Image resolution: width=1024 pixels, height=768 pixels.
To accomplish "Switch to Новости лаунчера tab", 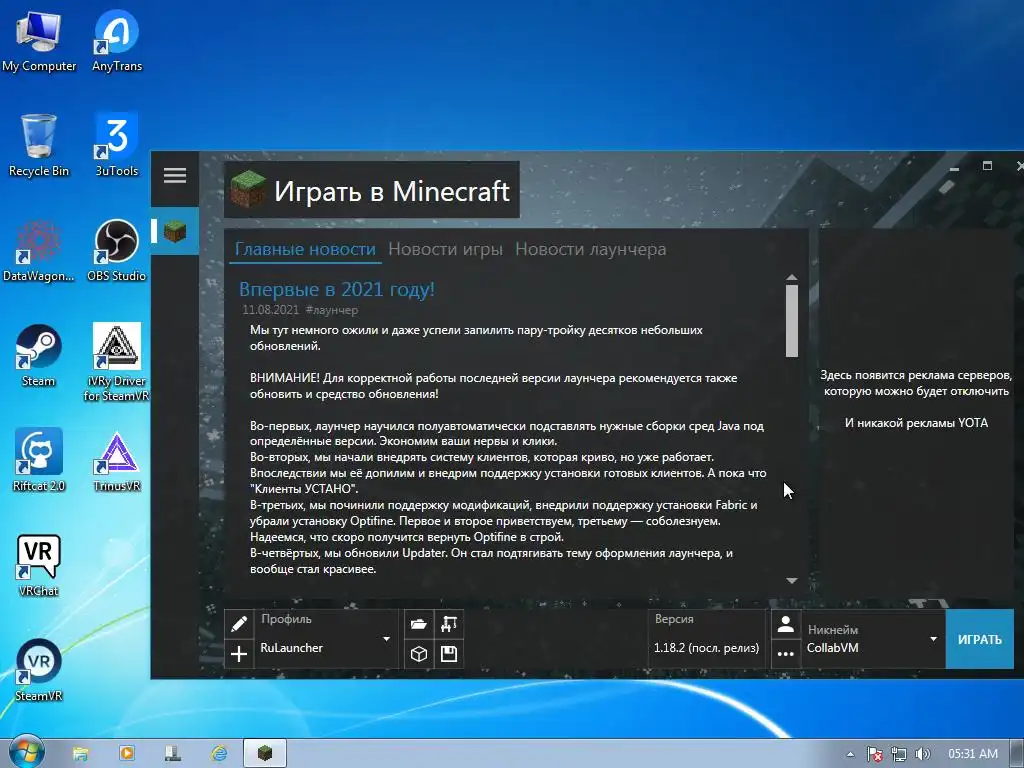I will pyautogui.click(x=590, y=249).
